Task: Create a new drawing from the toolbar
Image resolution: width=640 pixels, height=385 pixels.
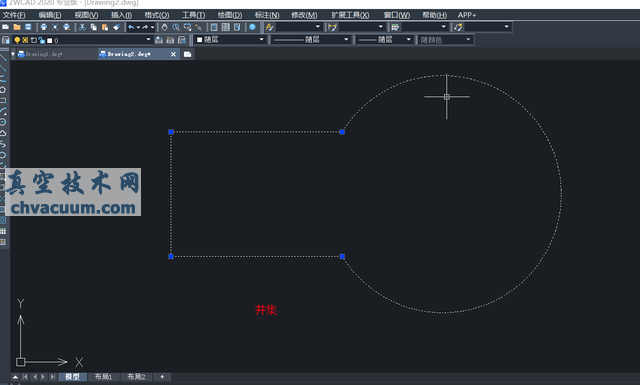Action: click(x=5, y=27)
